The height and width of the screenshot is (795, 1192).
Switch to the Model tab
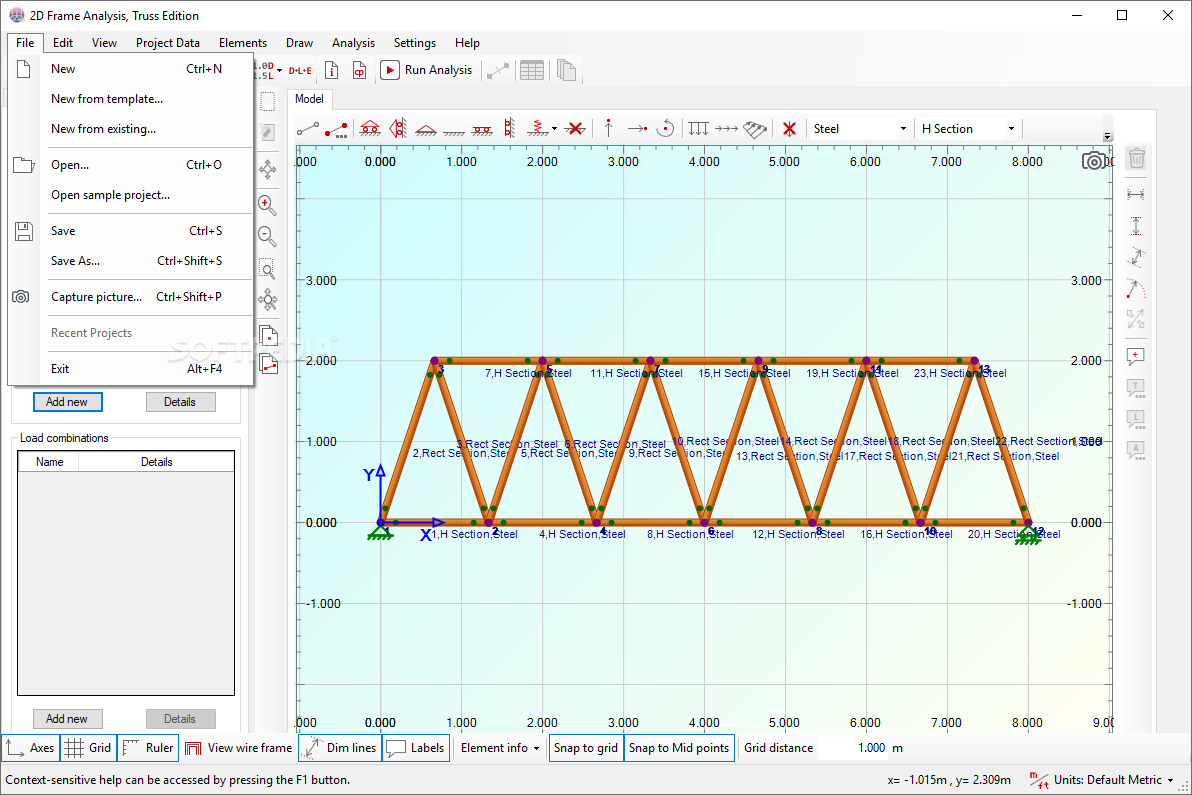tap(309, 99)
